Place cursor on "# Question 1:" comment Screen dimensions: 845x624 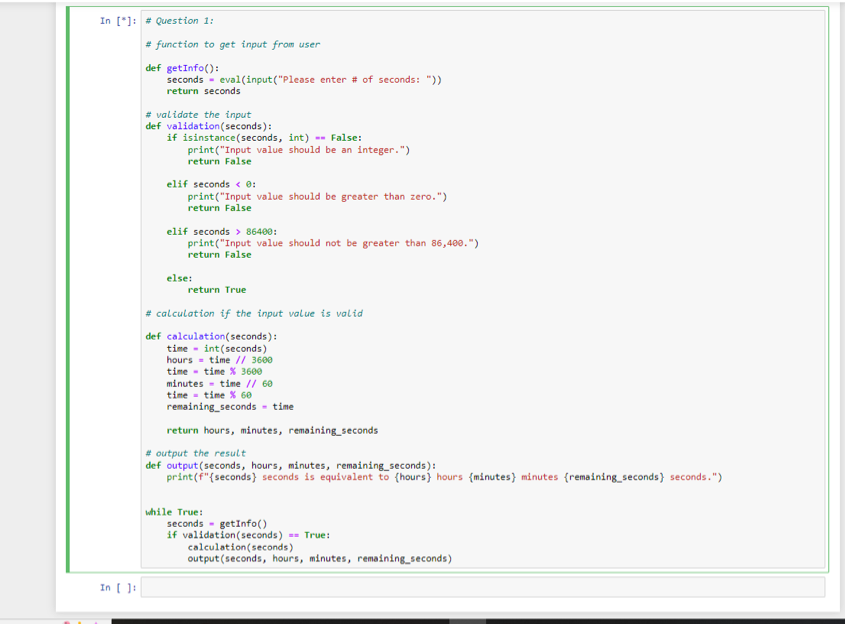(x=179, y=21)
